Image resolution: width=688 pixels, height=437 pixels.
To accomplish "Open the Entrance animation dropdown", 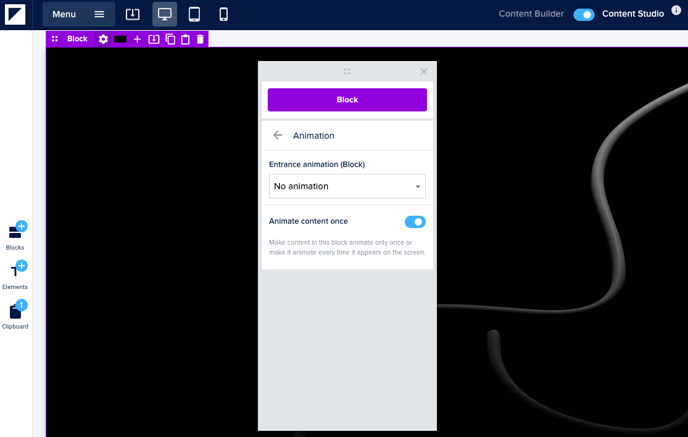I will pos(347,186).
